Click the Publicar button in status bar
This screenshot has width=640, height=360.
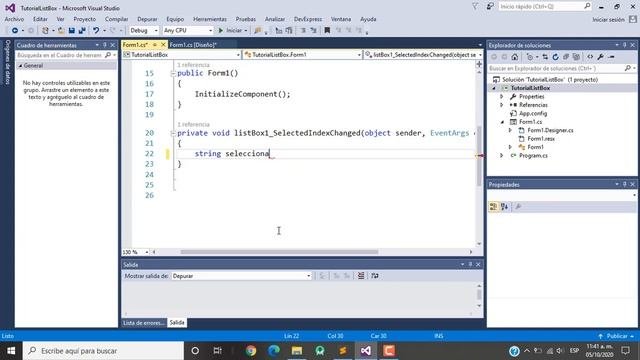[x=616, y=336]
